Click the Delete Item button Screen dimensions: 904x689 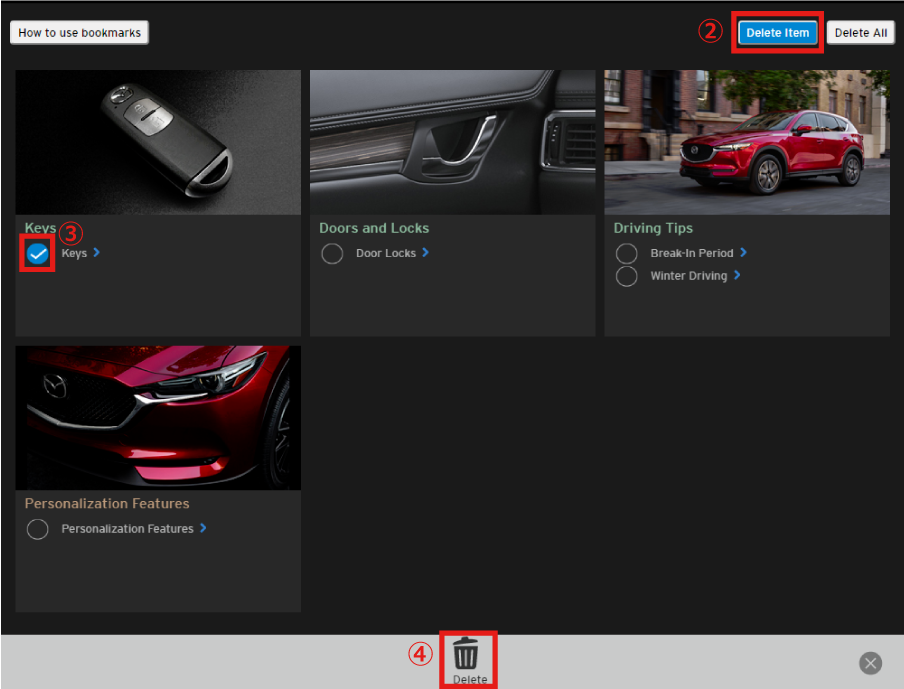coord(777,33)
